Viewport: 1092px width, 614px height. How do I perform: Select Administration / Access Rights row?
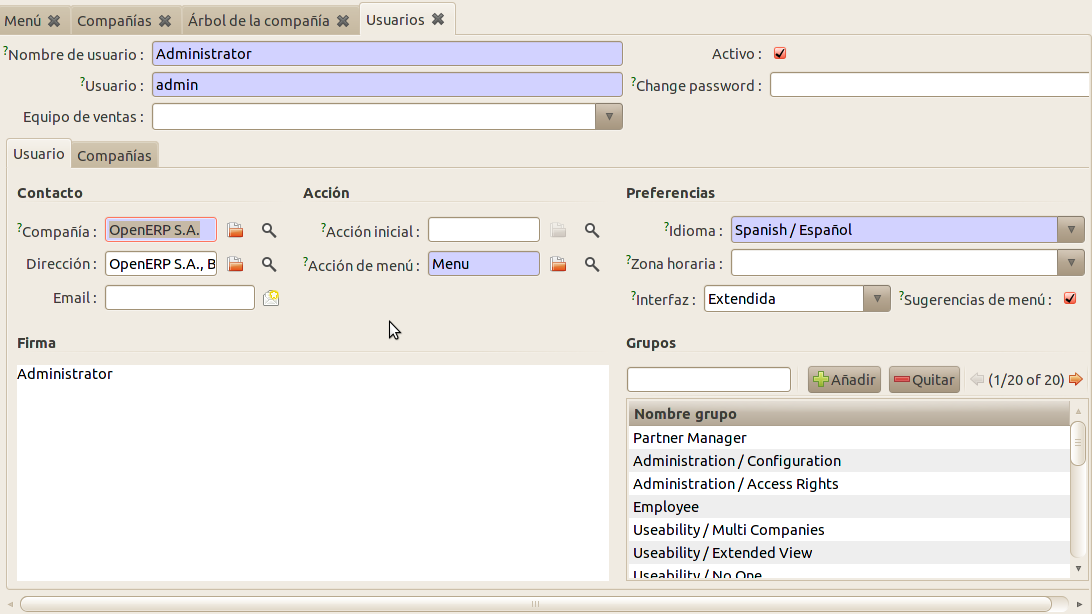coord(849,484)
